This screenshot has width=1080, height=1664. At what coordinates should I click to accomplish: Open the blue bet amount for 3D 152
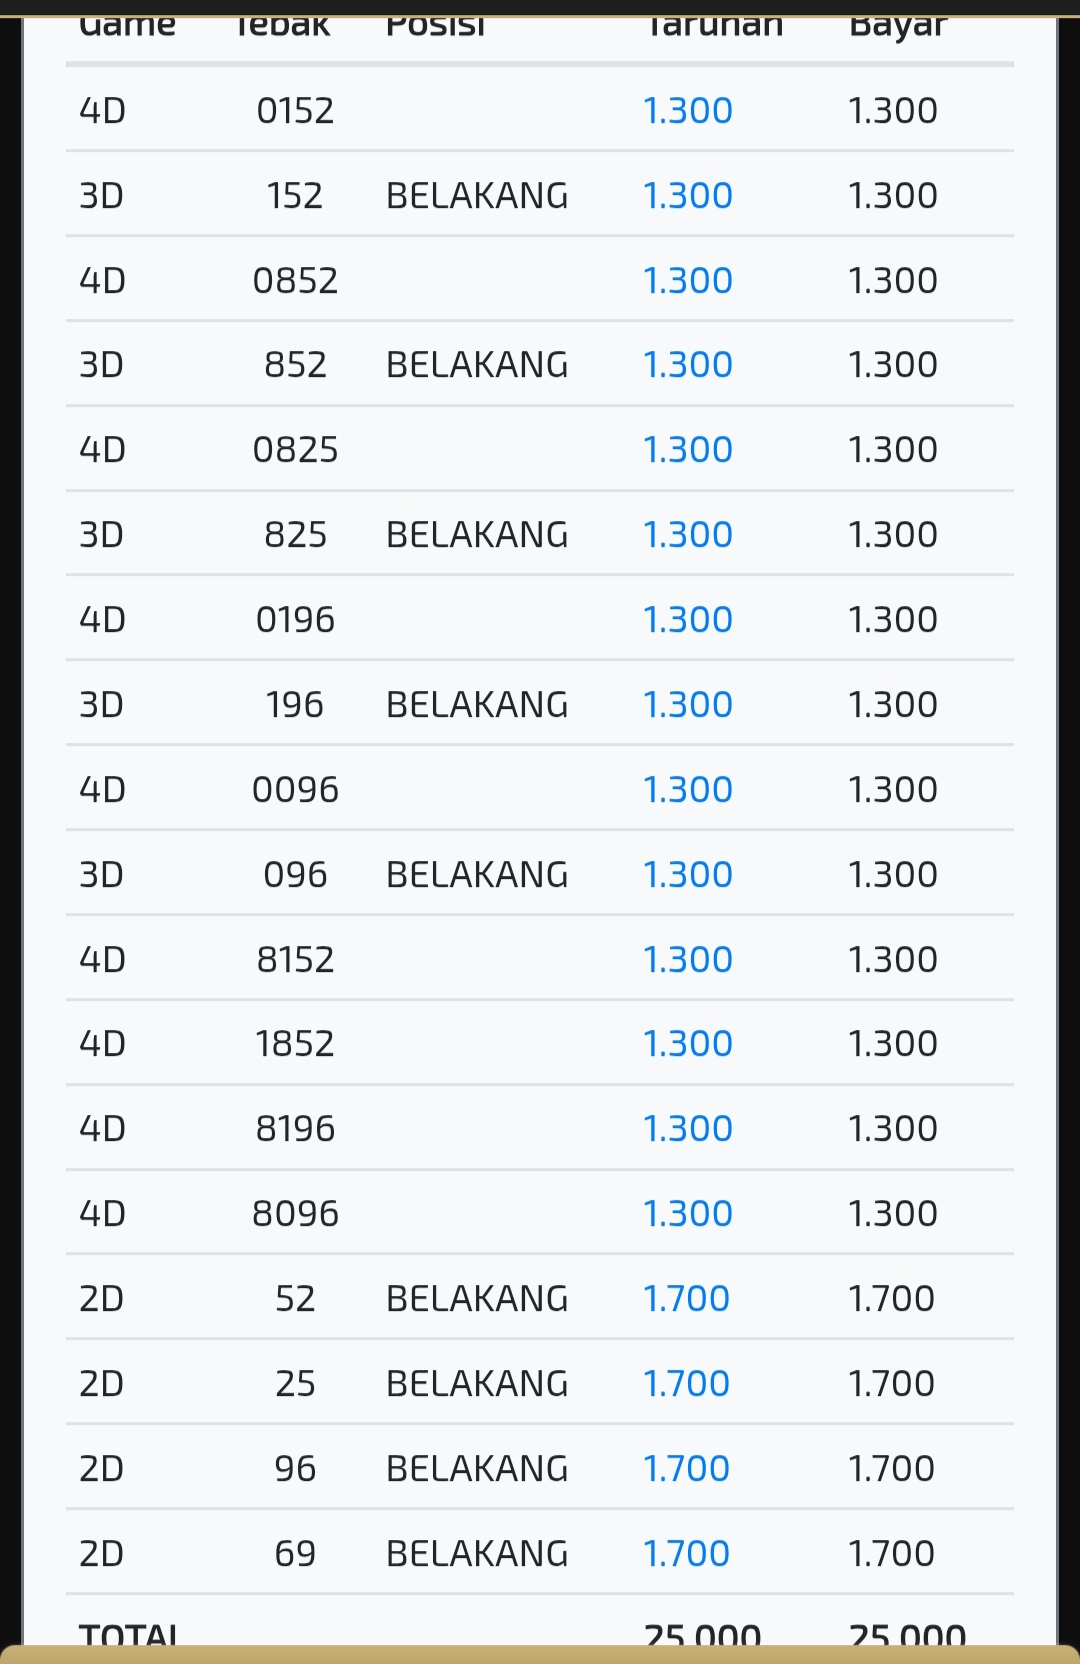tap(688, 195)
